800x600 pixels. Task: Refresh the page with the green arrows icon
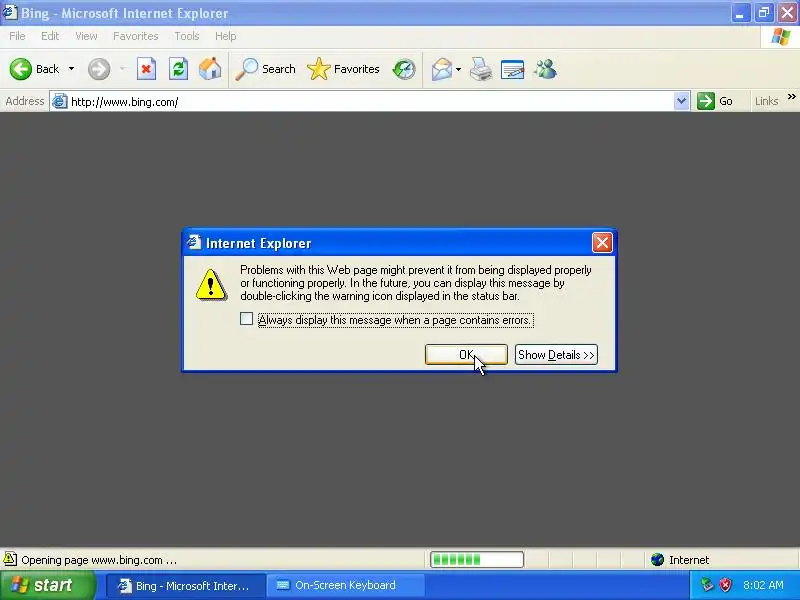(x=178, y=69)
